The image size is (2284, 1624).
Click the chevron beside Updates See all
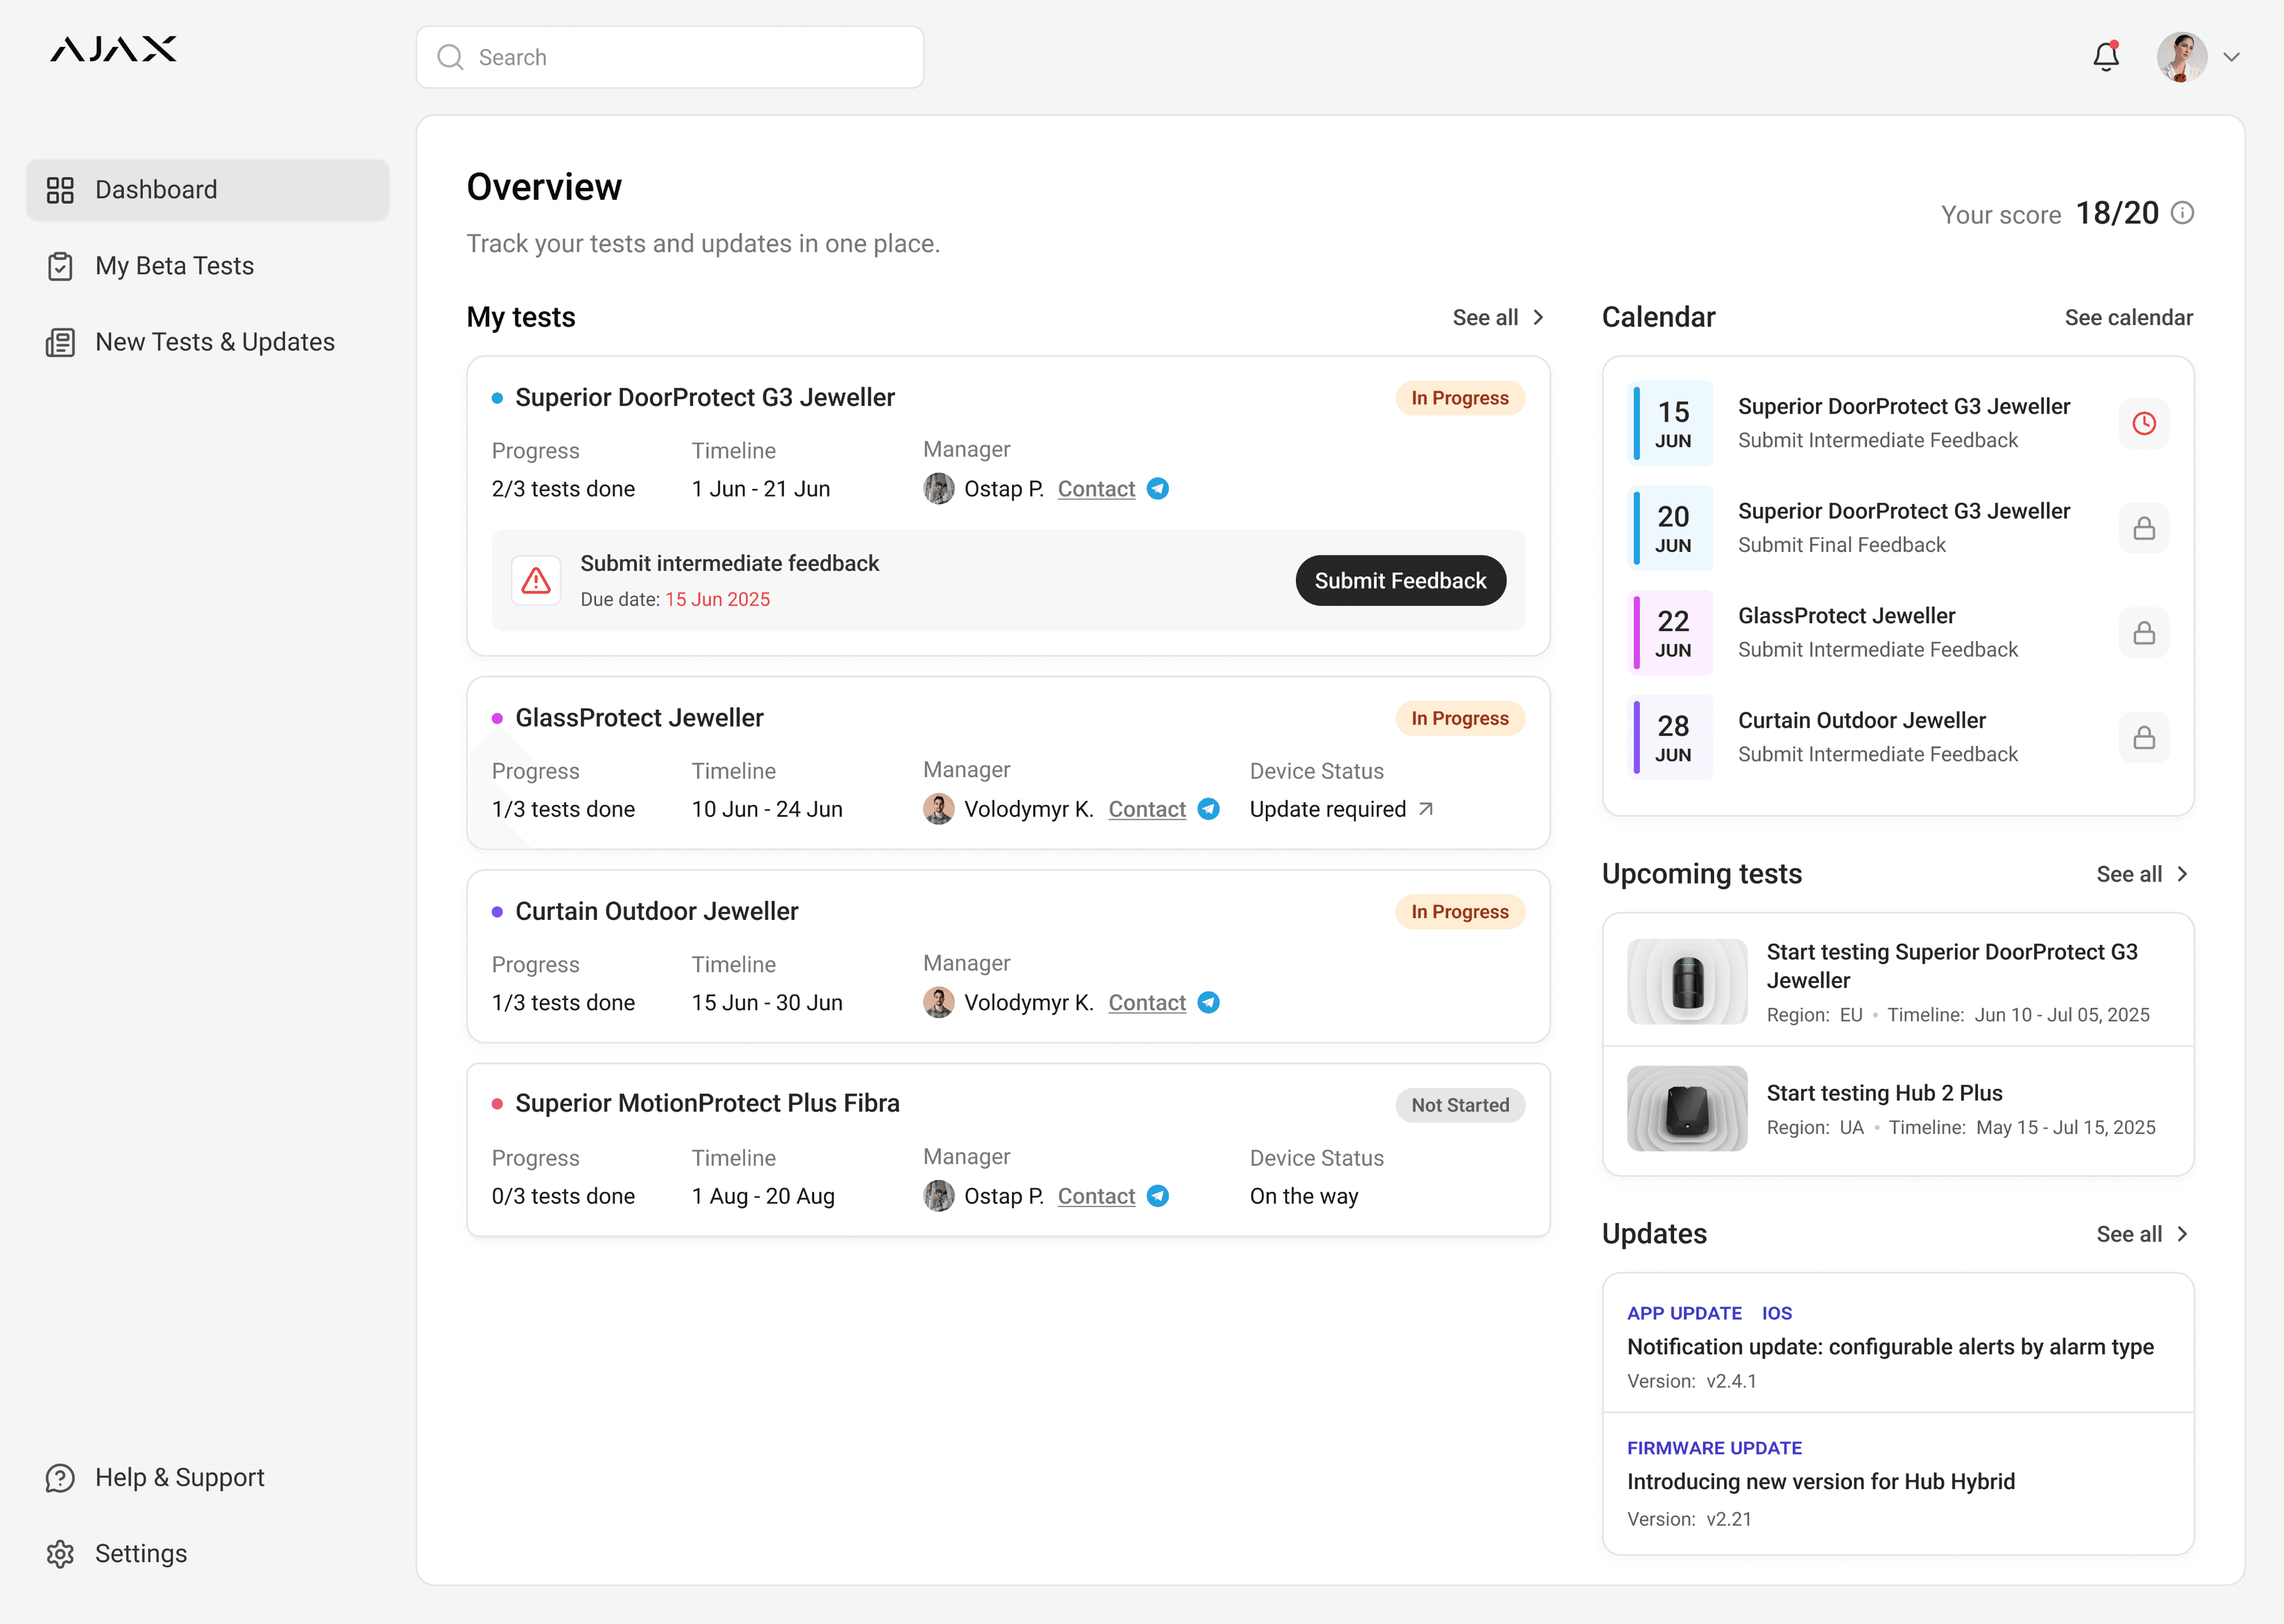2182,1235
